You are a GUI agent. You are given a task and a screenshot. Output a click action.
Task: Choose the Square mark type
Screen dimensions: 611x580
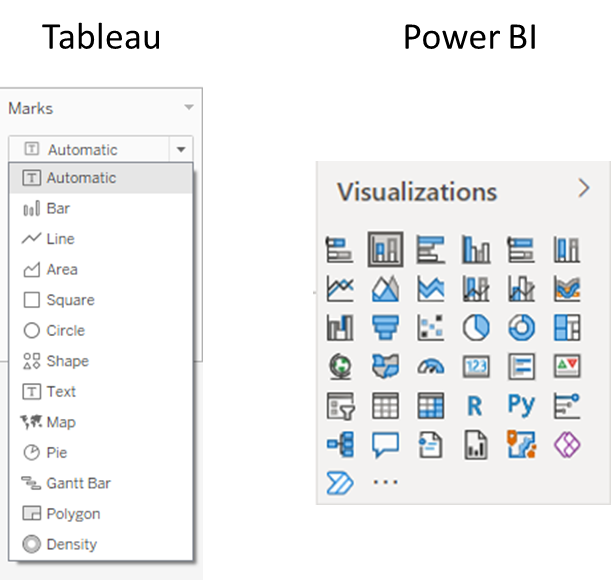click(x=101, y=300)
